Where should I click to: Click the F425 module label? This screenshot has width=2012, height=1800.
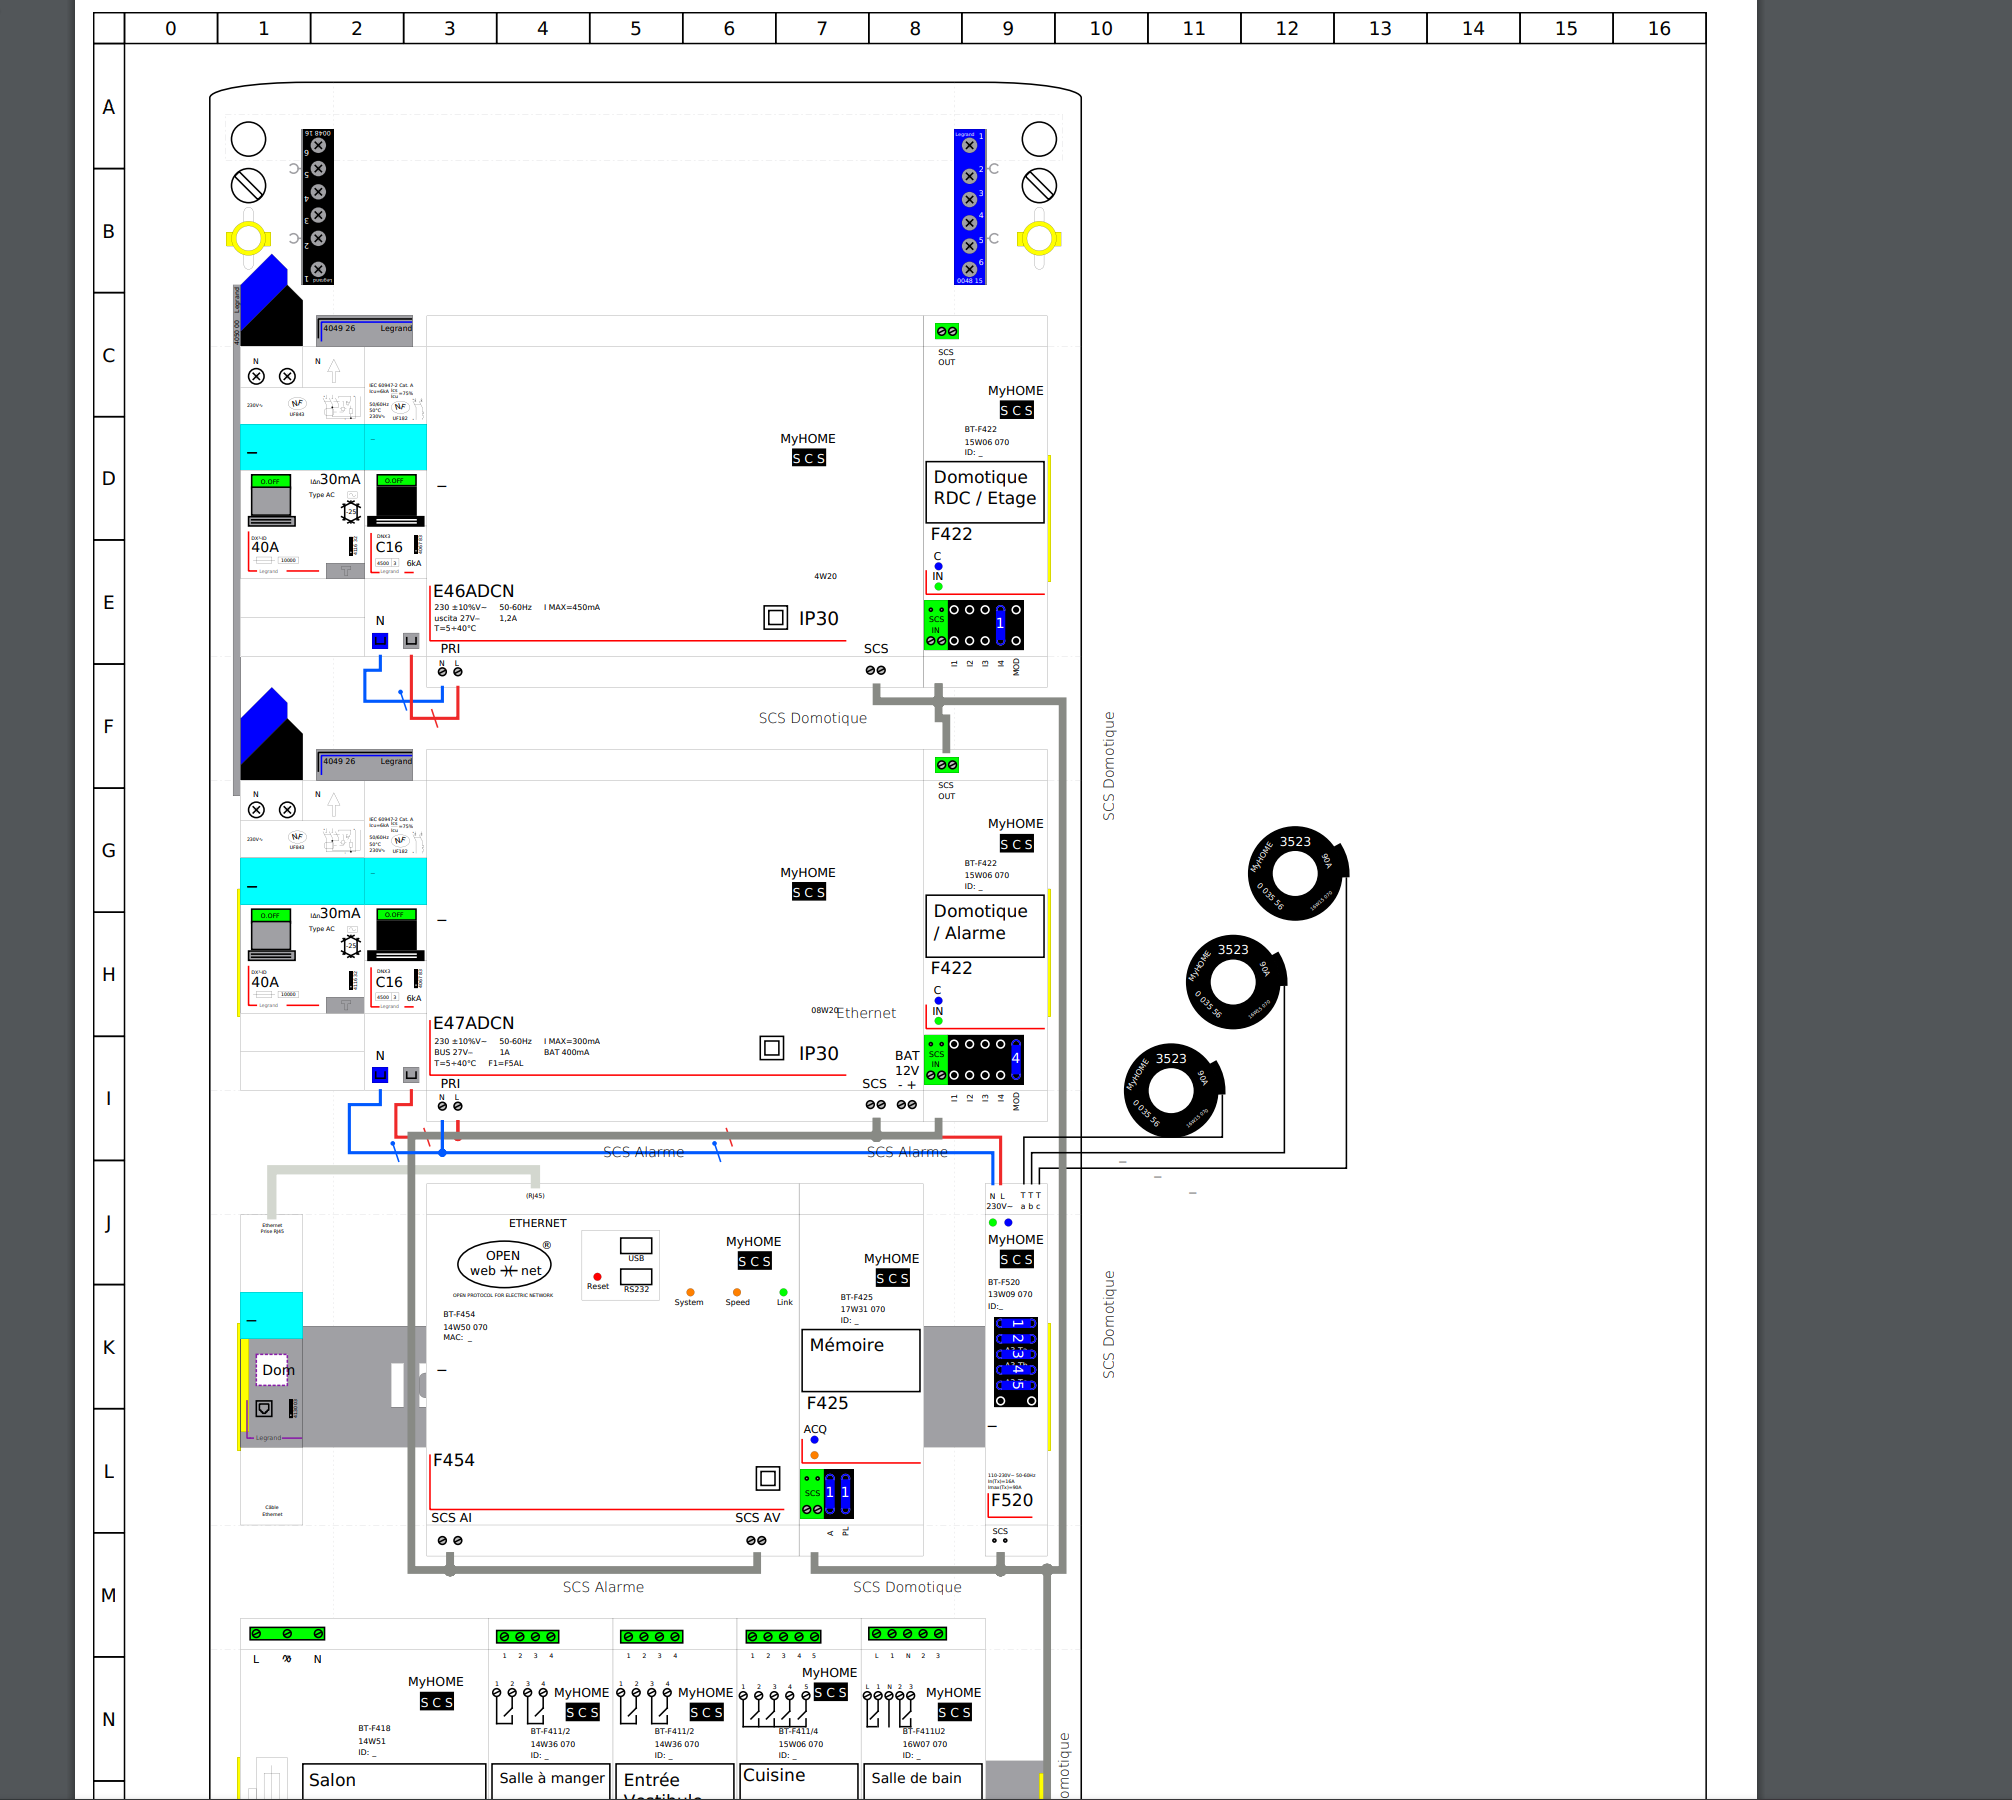pos(828,1403)
